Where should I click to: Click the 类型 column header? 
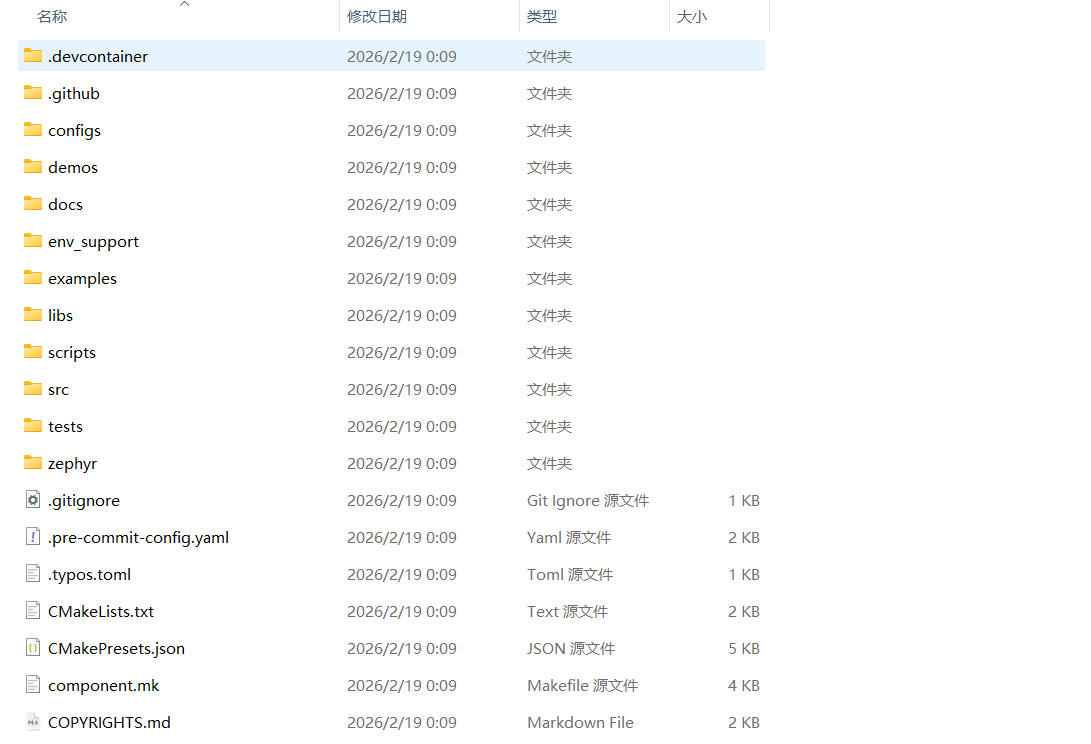pyautogui.click(x=542, y=17)
